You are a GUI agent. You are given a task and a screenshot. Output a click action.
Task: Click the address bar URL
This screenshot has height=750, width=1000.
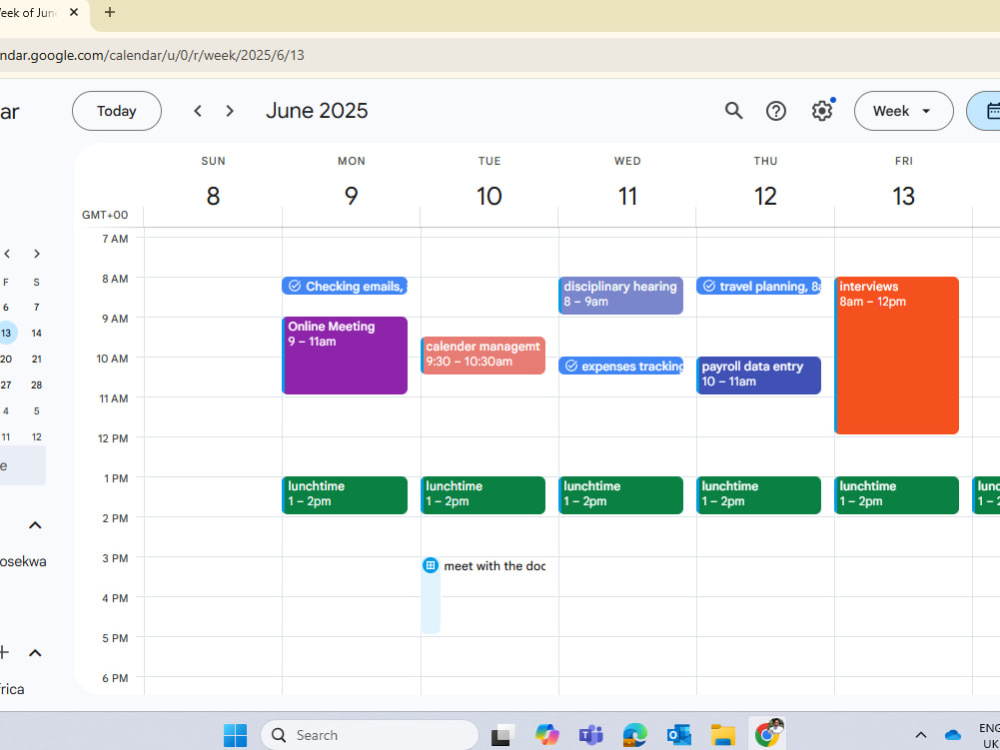[x=152, y=55]
